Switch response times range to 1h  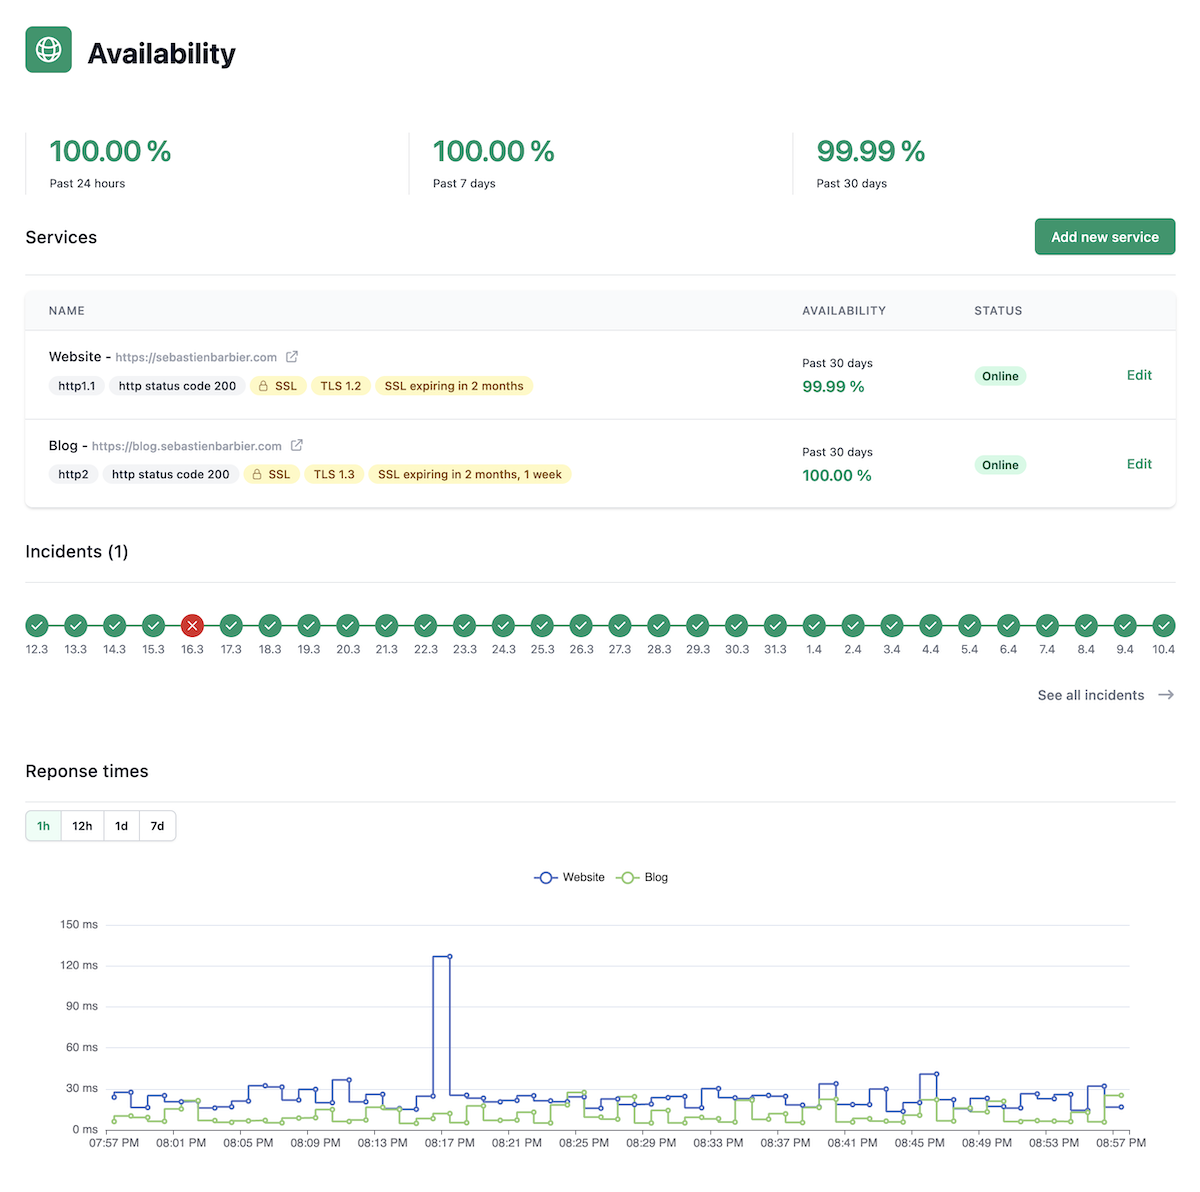[44, 826]
